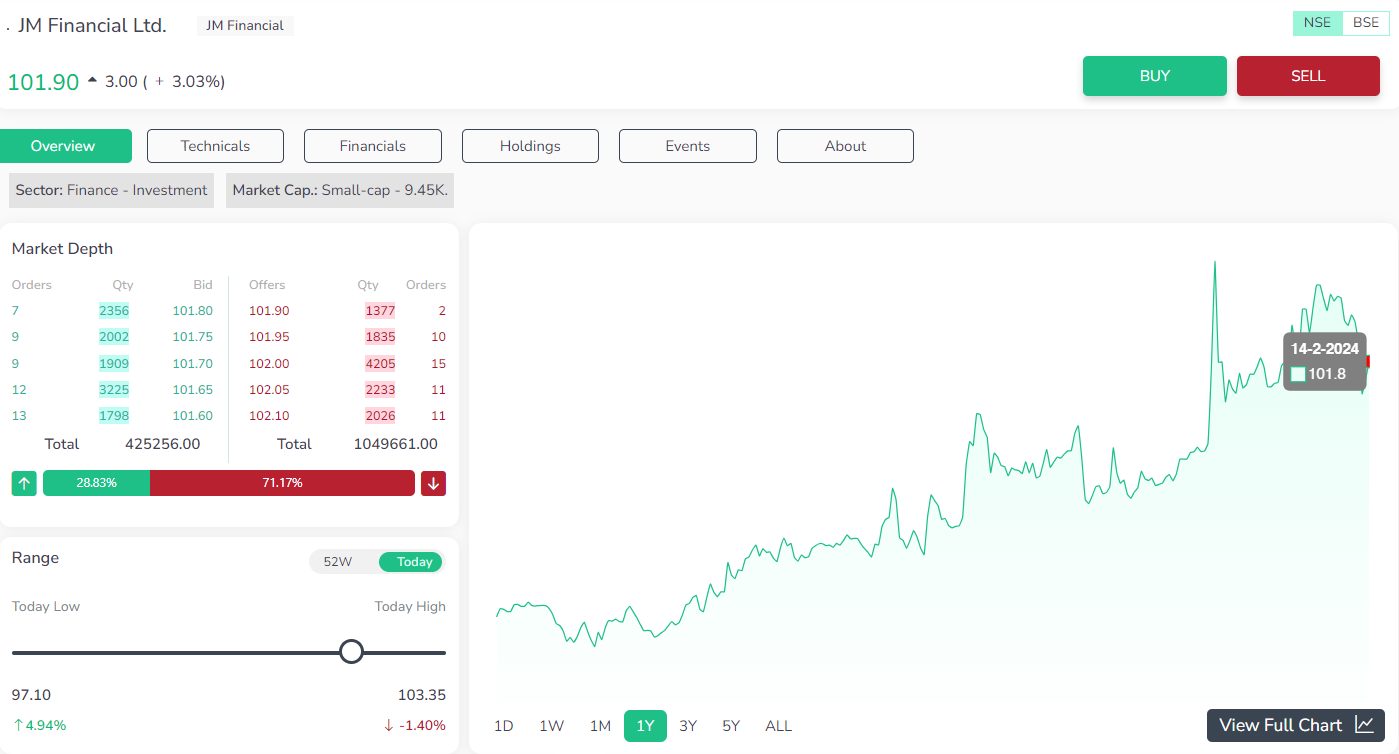Click offer price 101.90

coord(269,311)
